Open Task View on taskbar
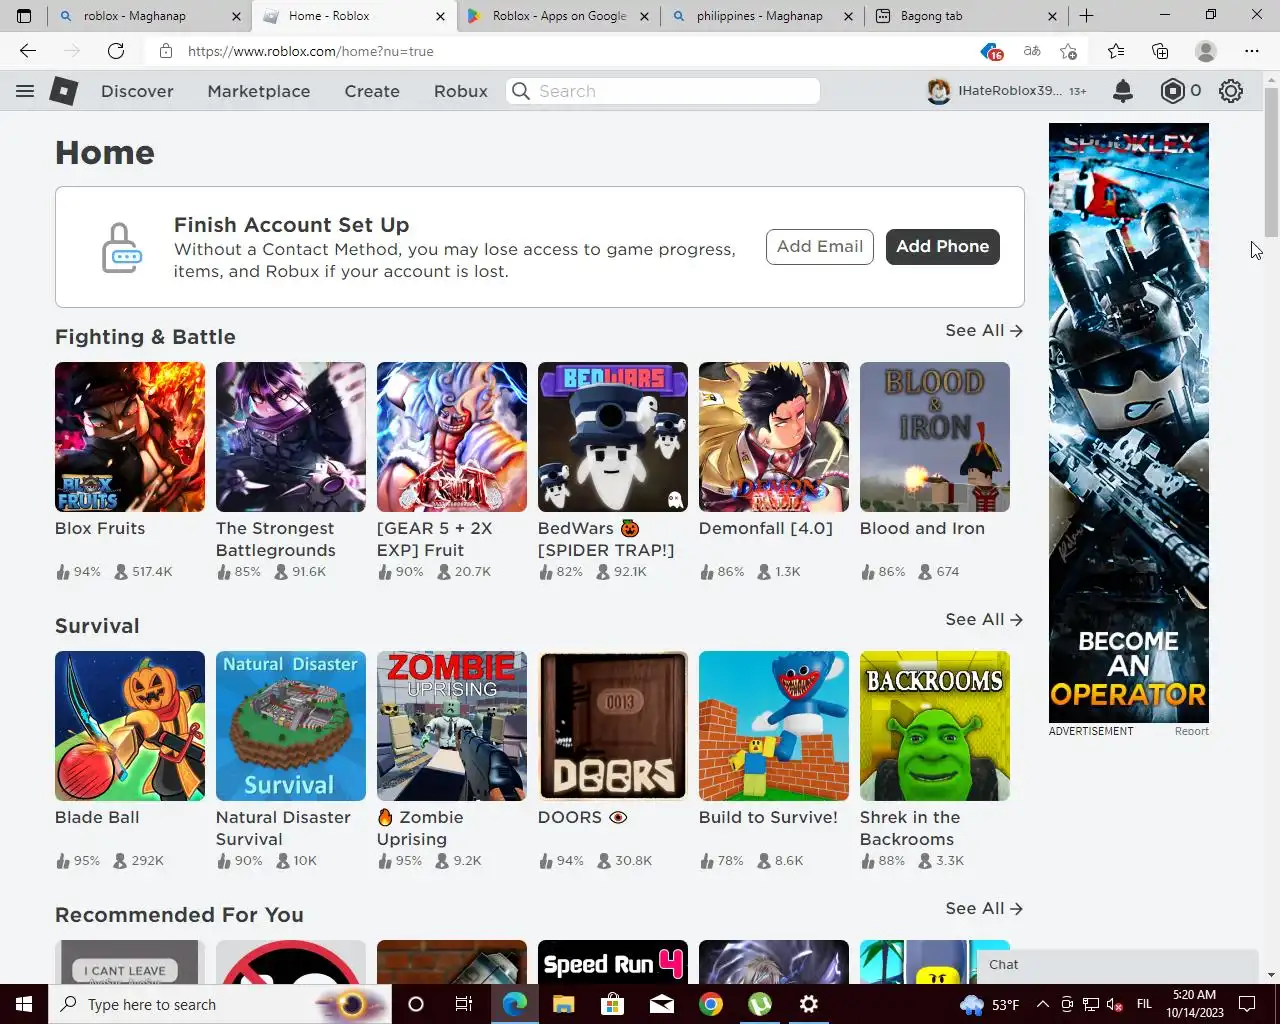The image size is (1280, 1024). [464, 1004]
